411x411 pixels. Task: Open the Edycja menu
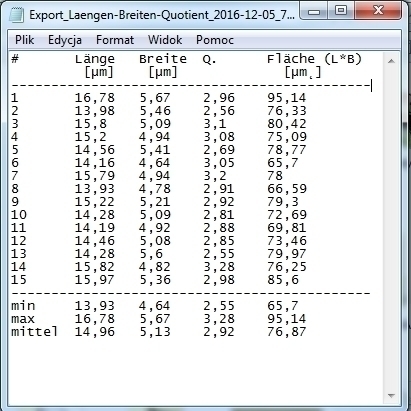click(x=65, y=40)
